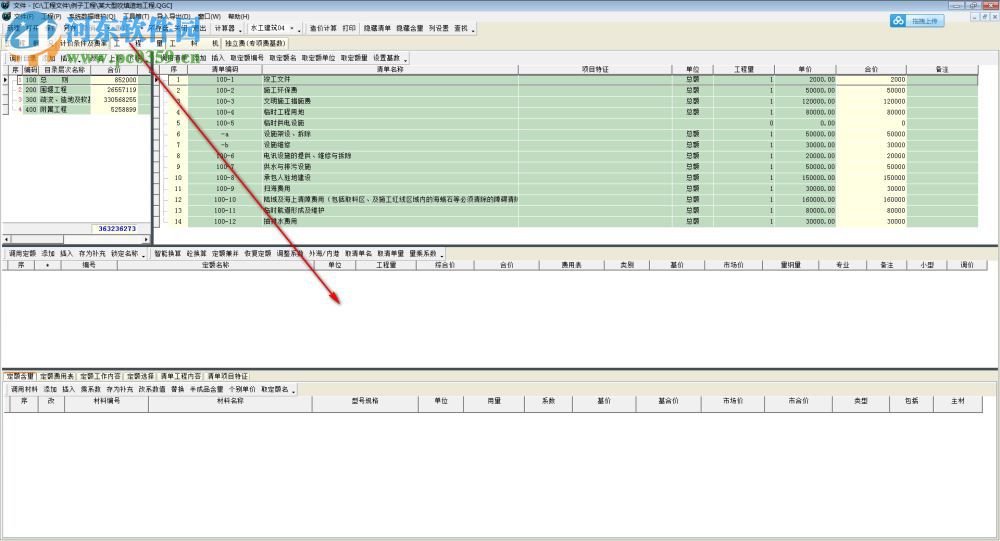The height and width of the screenshot is (541, 1000).
Task: Select the cell 100-12 in the list
Action: 224,221
